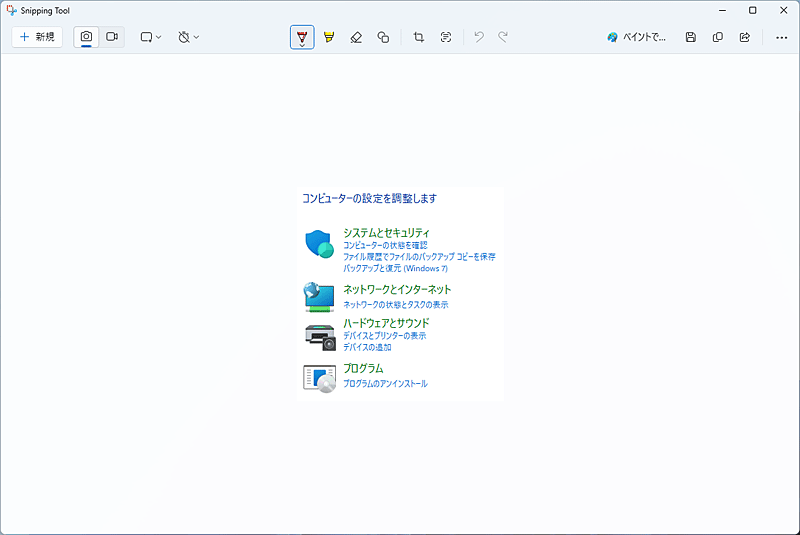Click the Snipping Tool title bar app icon
This screenshot has height=535, width=800.
[11, 10]
